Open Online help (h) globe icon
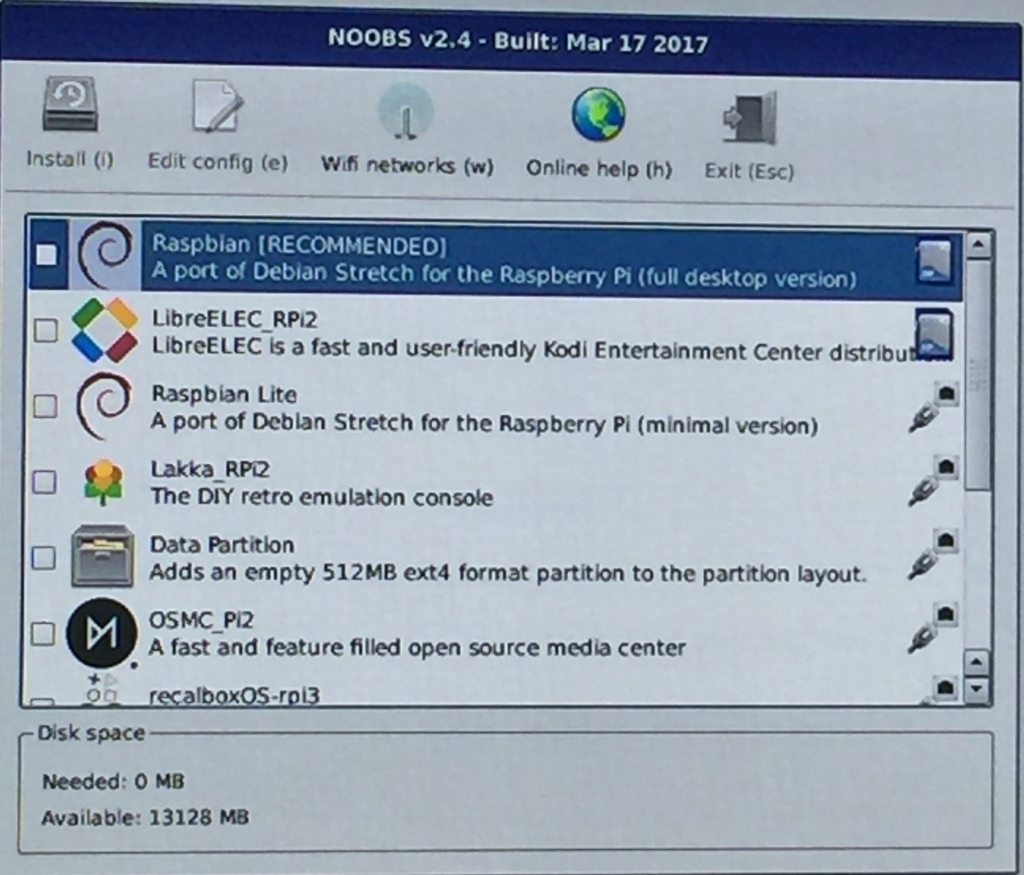 (x=598, y=115)
